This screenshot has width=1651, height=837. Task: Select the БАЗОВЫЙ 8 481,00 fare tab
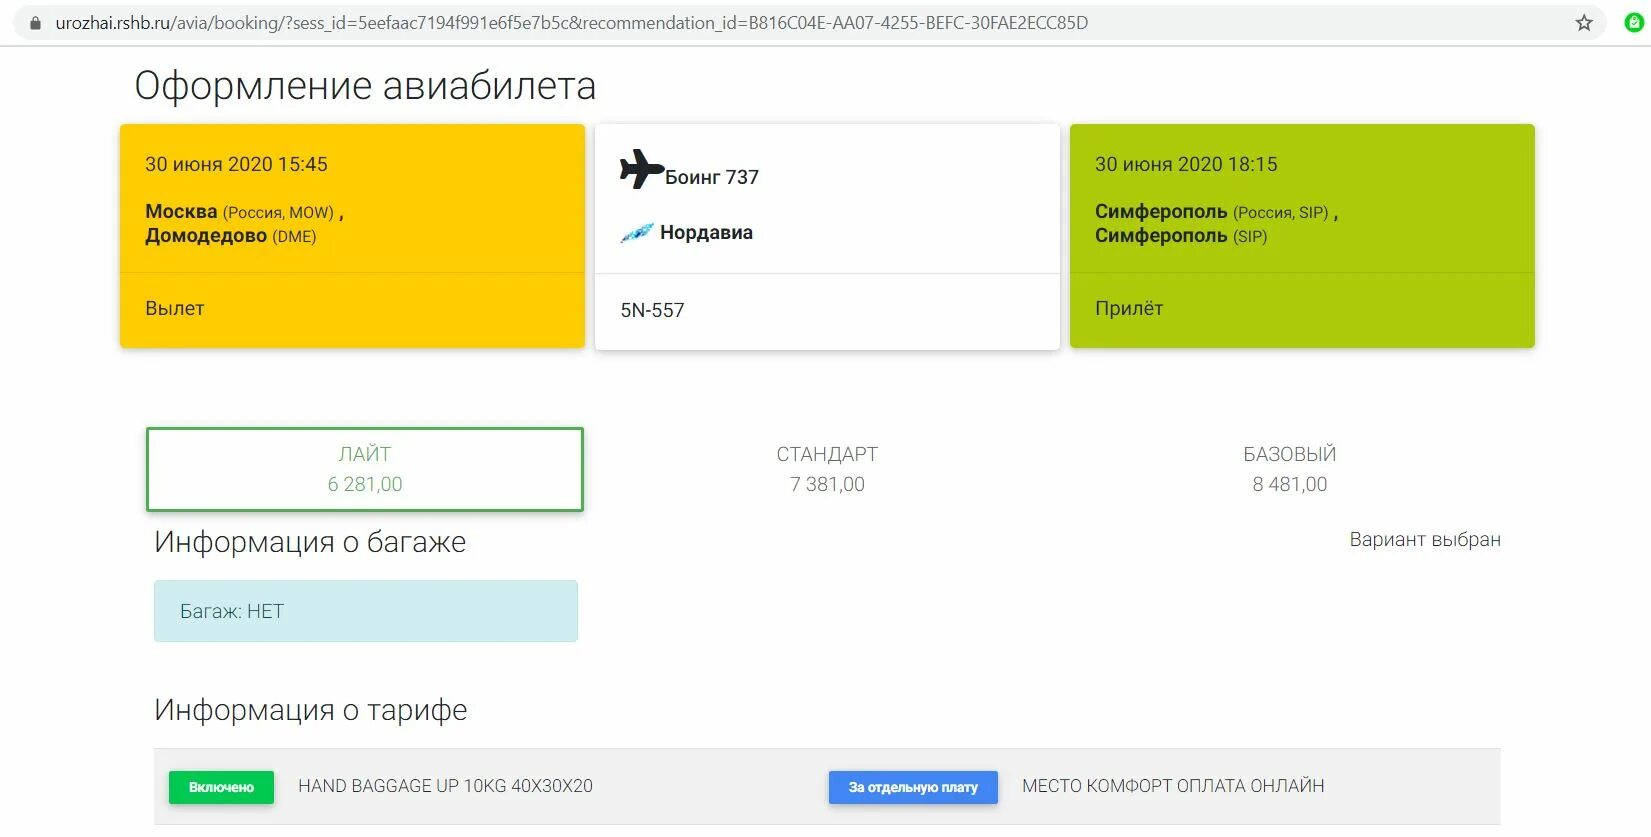point(1290,469)
